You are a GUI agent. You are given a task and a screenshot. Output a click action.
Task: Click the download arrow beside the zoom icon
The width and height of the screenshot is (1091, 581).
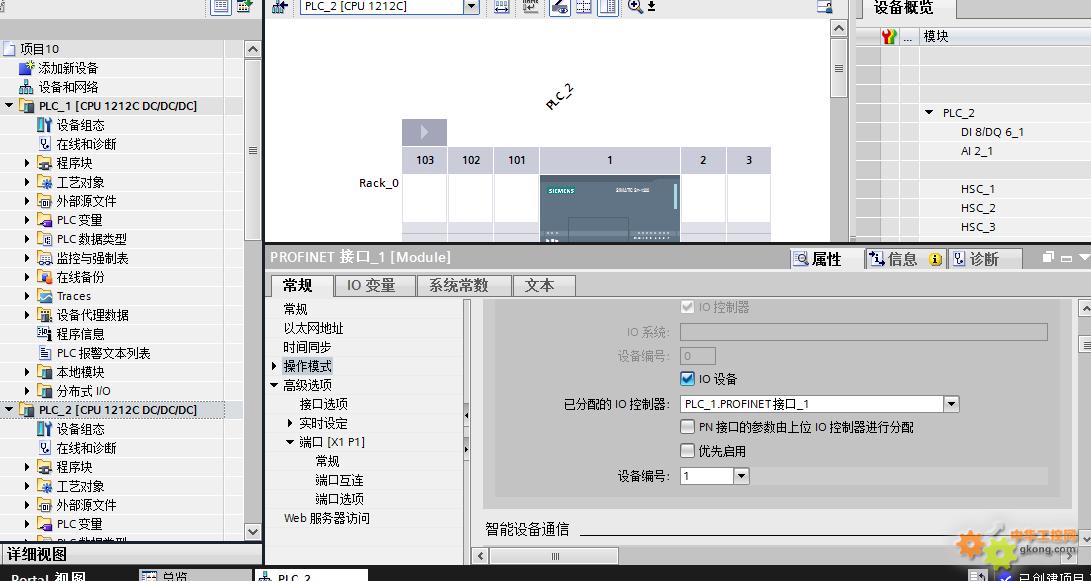[x=651, y=6]
